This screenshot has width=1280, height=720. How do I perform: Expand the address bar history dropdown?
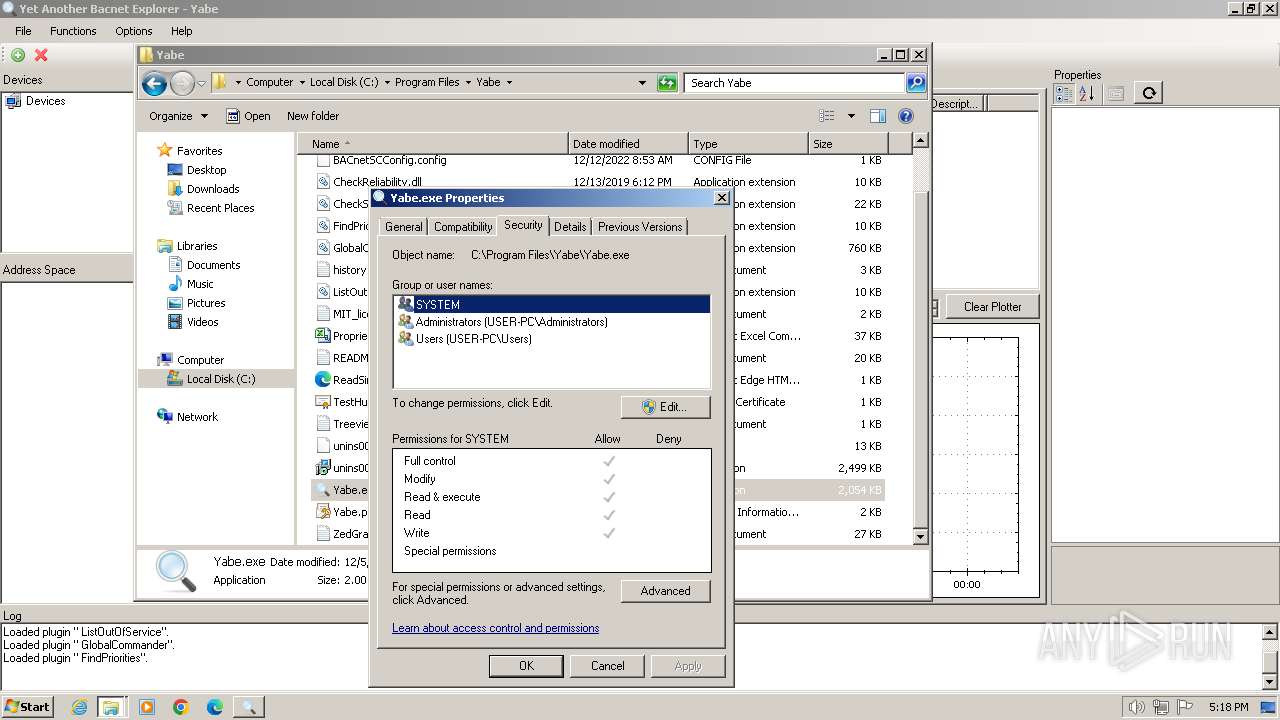coord(642,83)
